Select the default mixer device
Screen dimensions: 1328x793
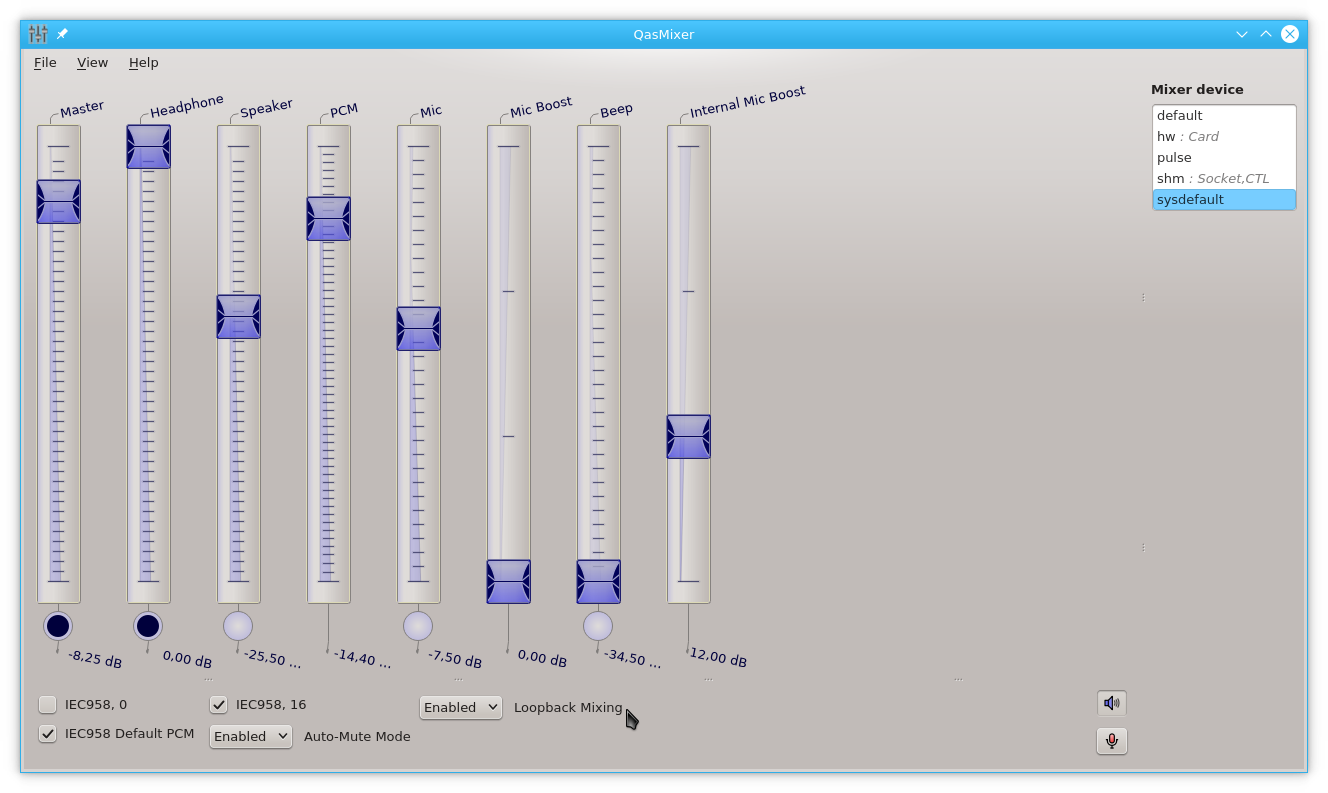pos(1224,116)
